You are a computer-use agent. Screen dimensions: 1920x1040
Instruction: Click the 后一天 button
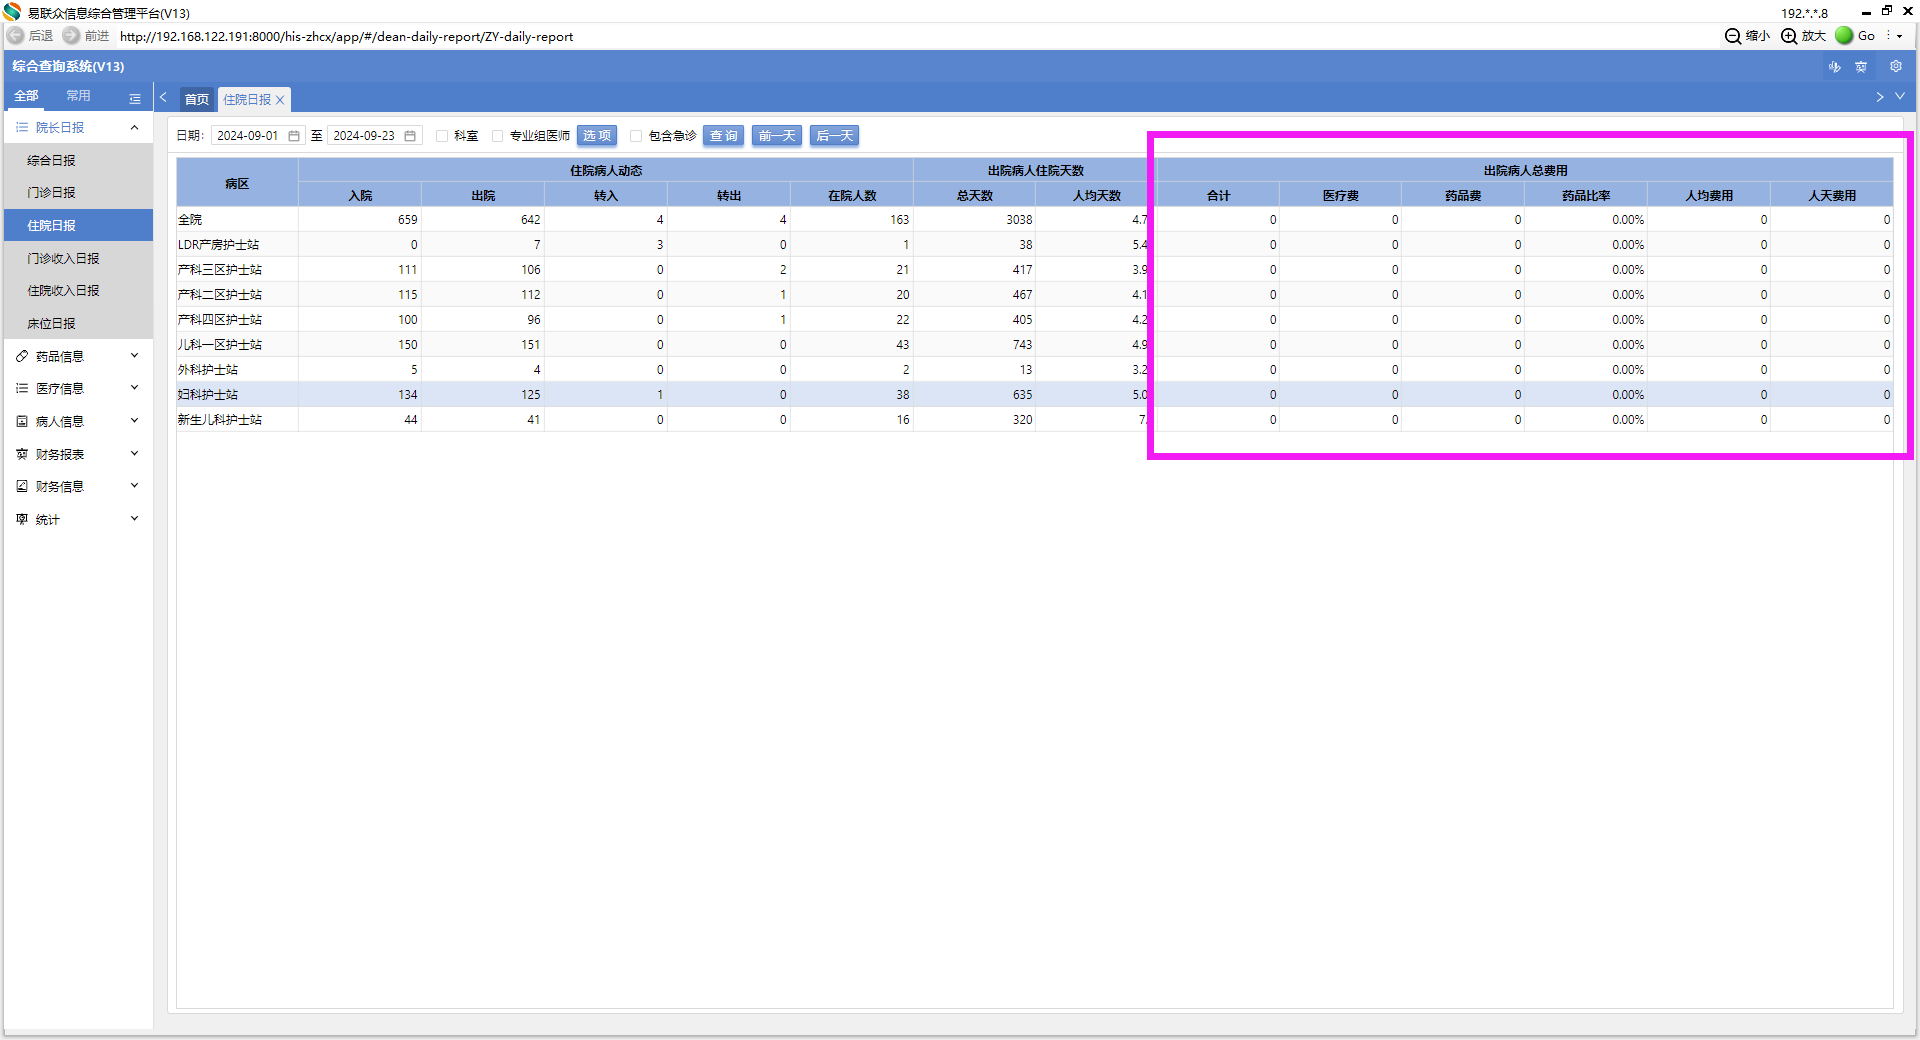[835, 136]
